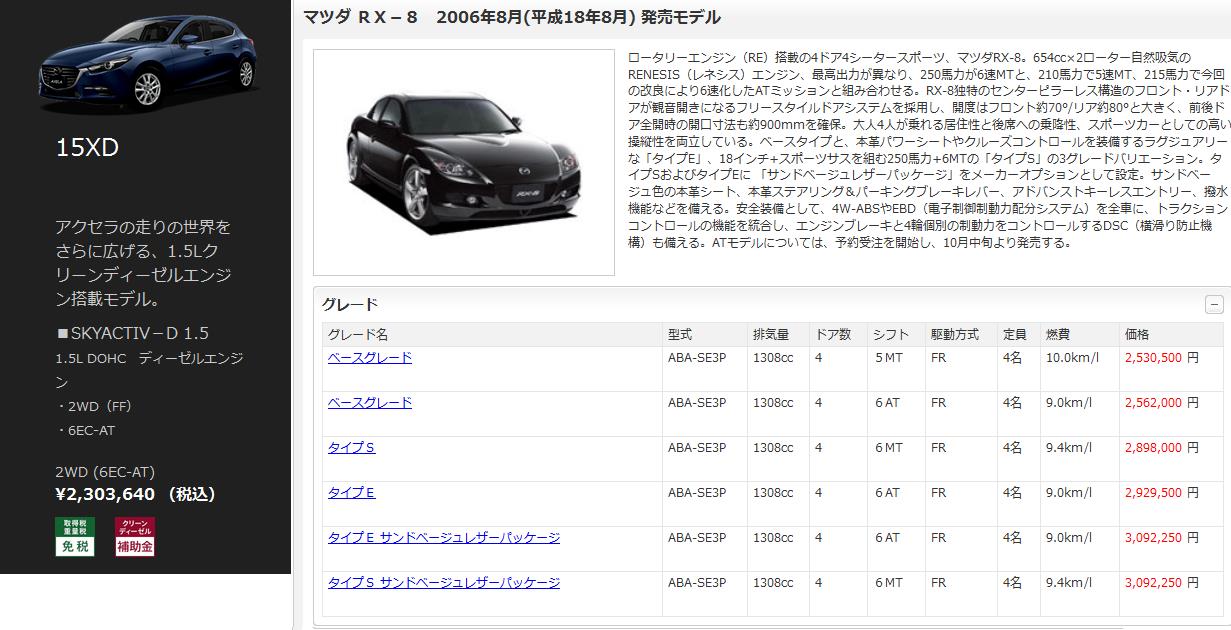This screenshot has height=630, width=1231.
Task: Open タイプE サンドベージュレザーパッケージ link
Action: click(x=444, y=538)
